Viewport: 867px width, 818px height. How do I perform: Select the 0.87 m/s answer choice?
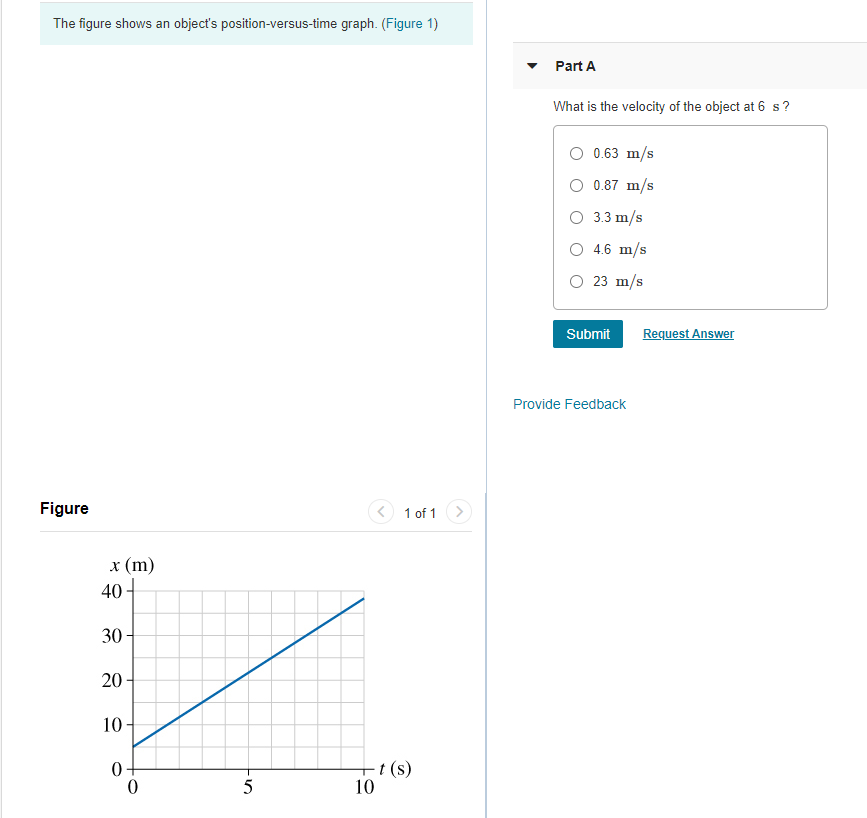coord(577,185)
